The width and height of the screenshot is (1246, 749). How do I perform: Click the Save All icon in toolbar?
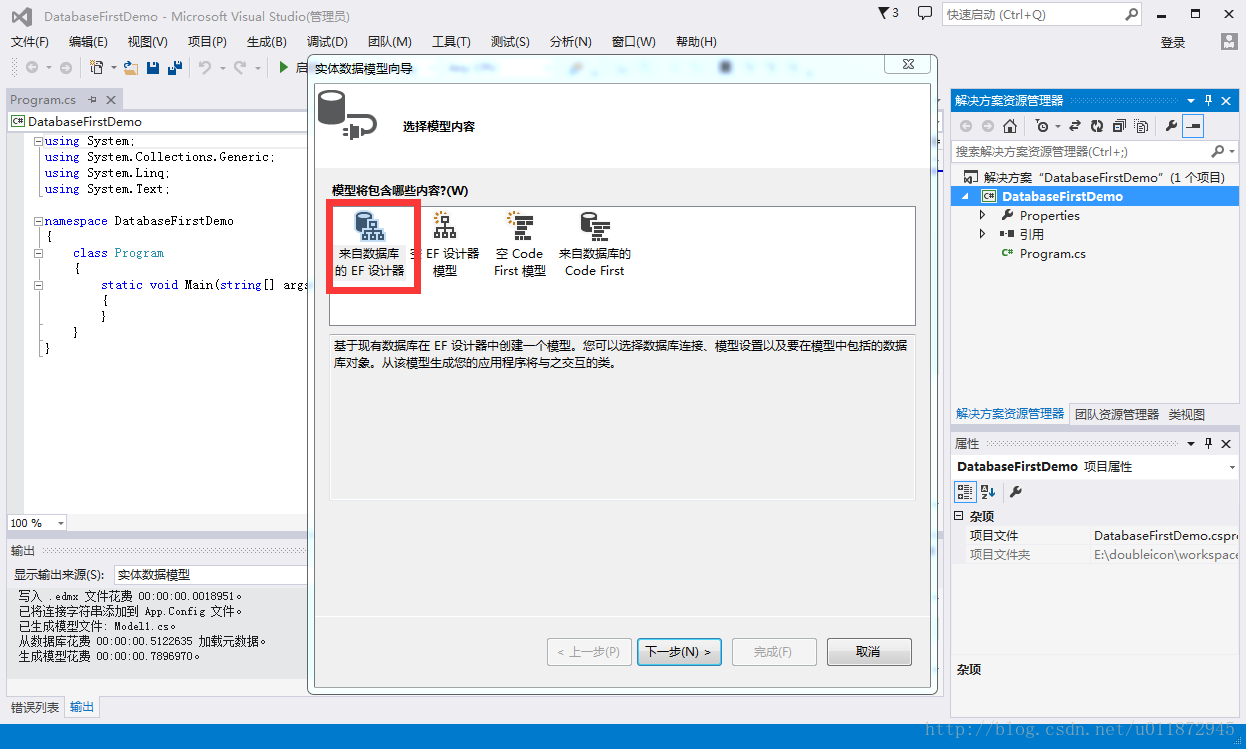click(x=174, y=68)
